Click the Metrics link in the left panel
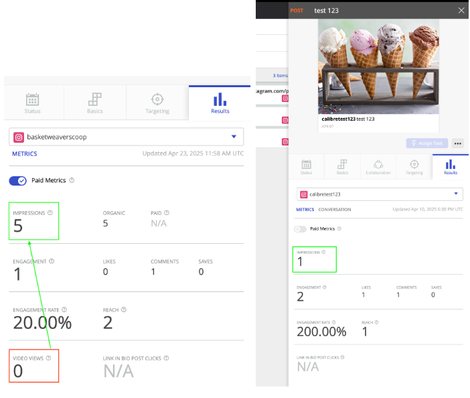This screenshot has width=470, height=398. click(25, 154)
